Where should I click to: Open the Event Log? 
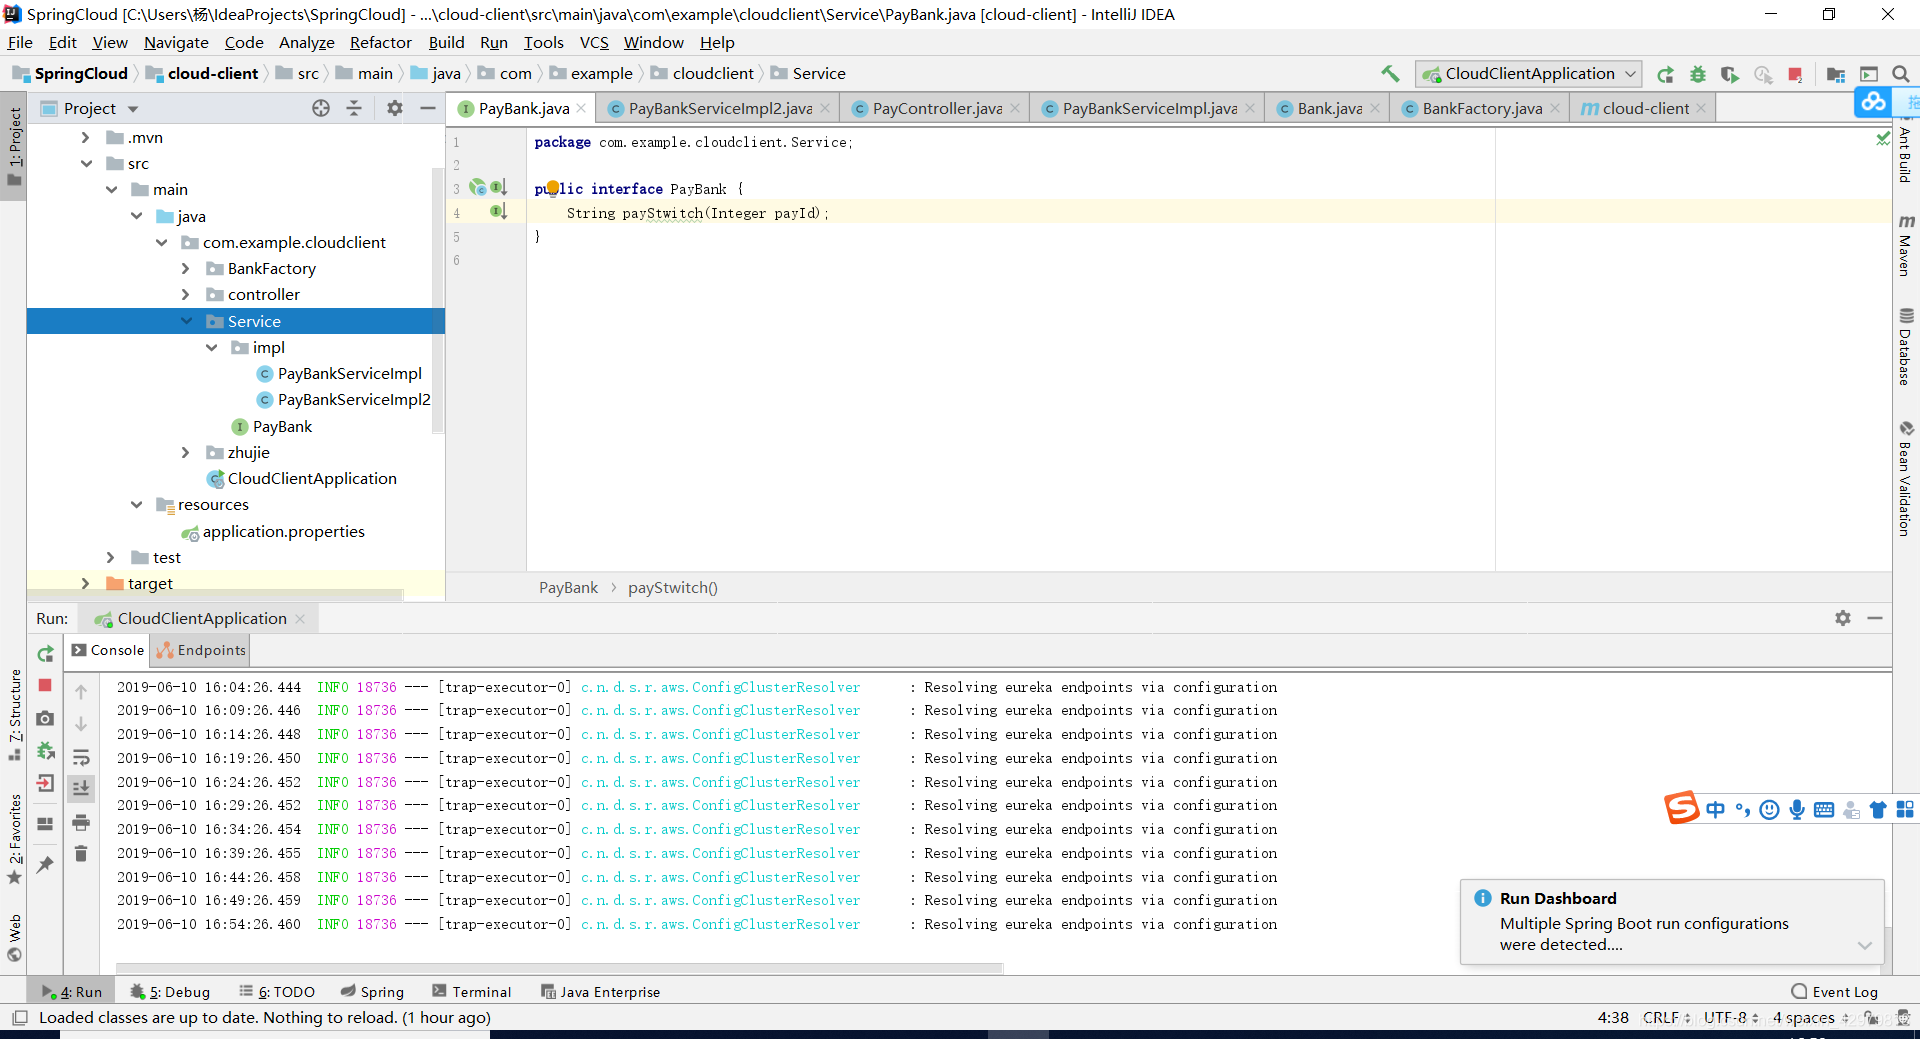[x=1834, y=992]
